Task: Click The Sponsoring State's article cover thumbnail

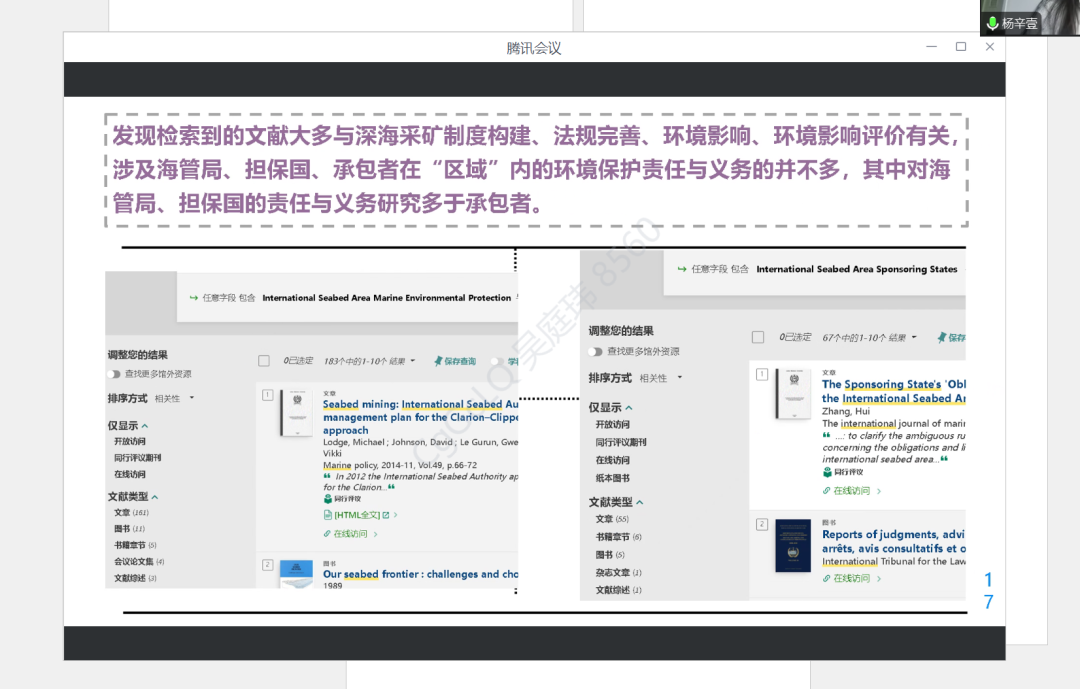Action: (x=793, y=394)
